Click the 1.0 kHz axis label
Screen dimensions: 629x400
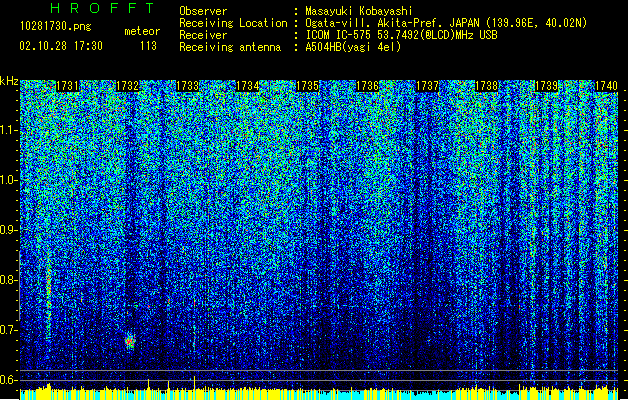(x=9, y=180)
